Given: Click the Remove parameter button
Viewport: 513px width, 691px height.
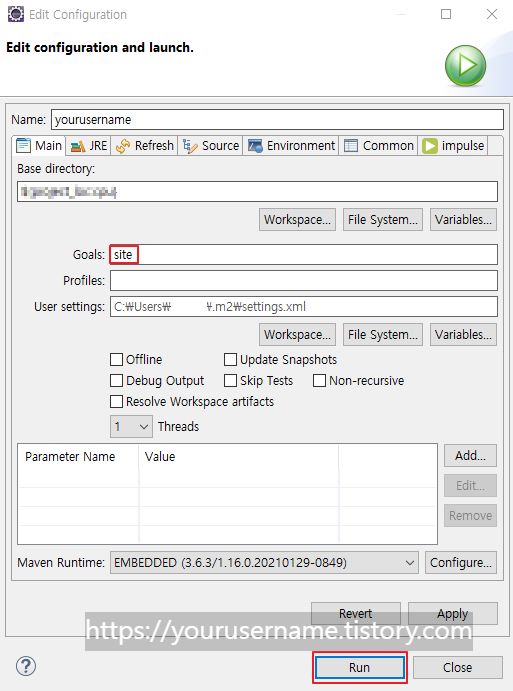Looking at the screenshot, I should click(470, 516).
